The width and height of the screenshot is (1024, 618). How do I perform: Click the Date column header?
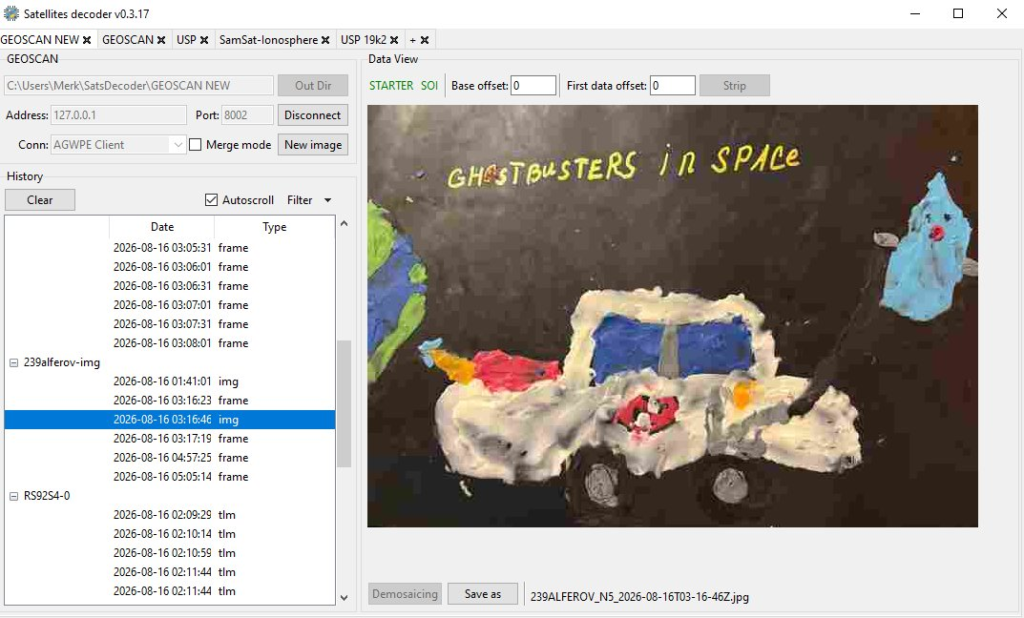[x=162, y=227]
